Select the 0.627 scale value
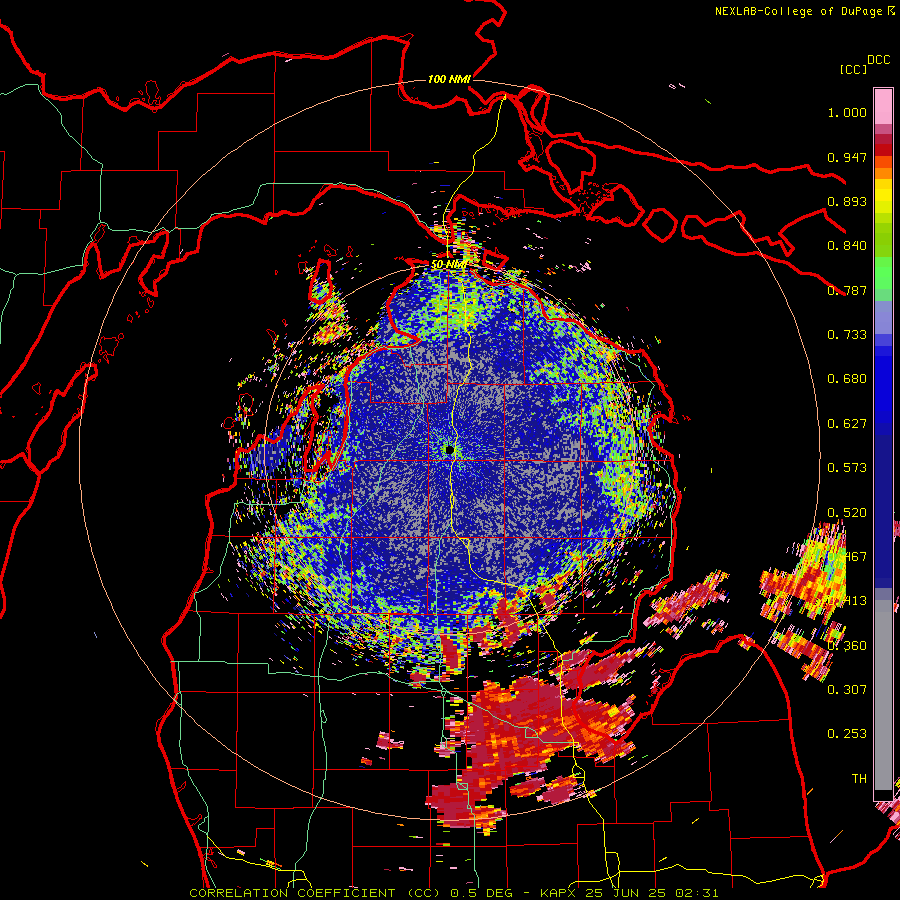This screenshot has height=900, width=900. point(847,424)
